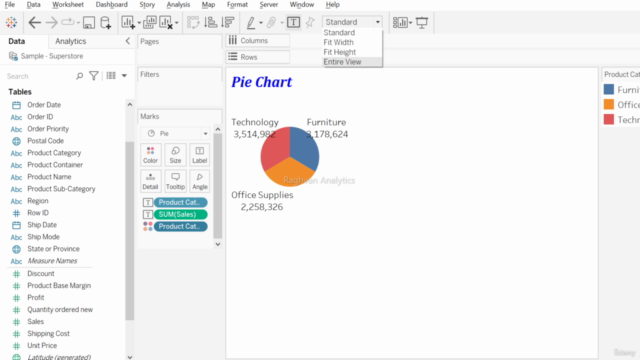Choose Standard in fit dropdown list
This screenshot has width=640, height=360.
339,33
